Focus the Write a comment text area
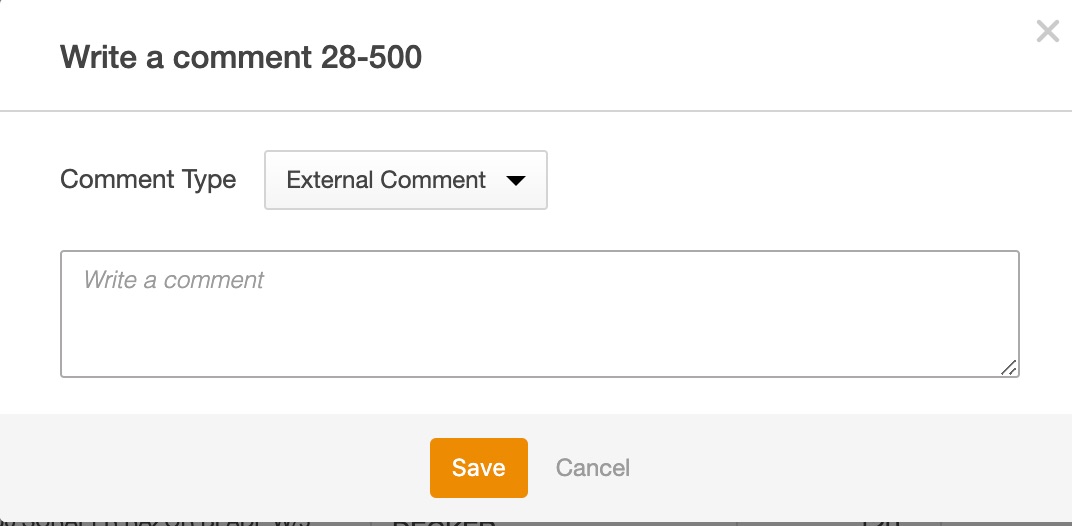This screenshot has width=1072, height=526. point(540,314)
